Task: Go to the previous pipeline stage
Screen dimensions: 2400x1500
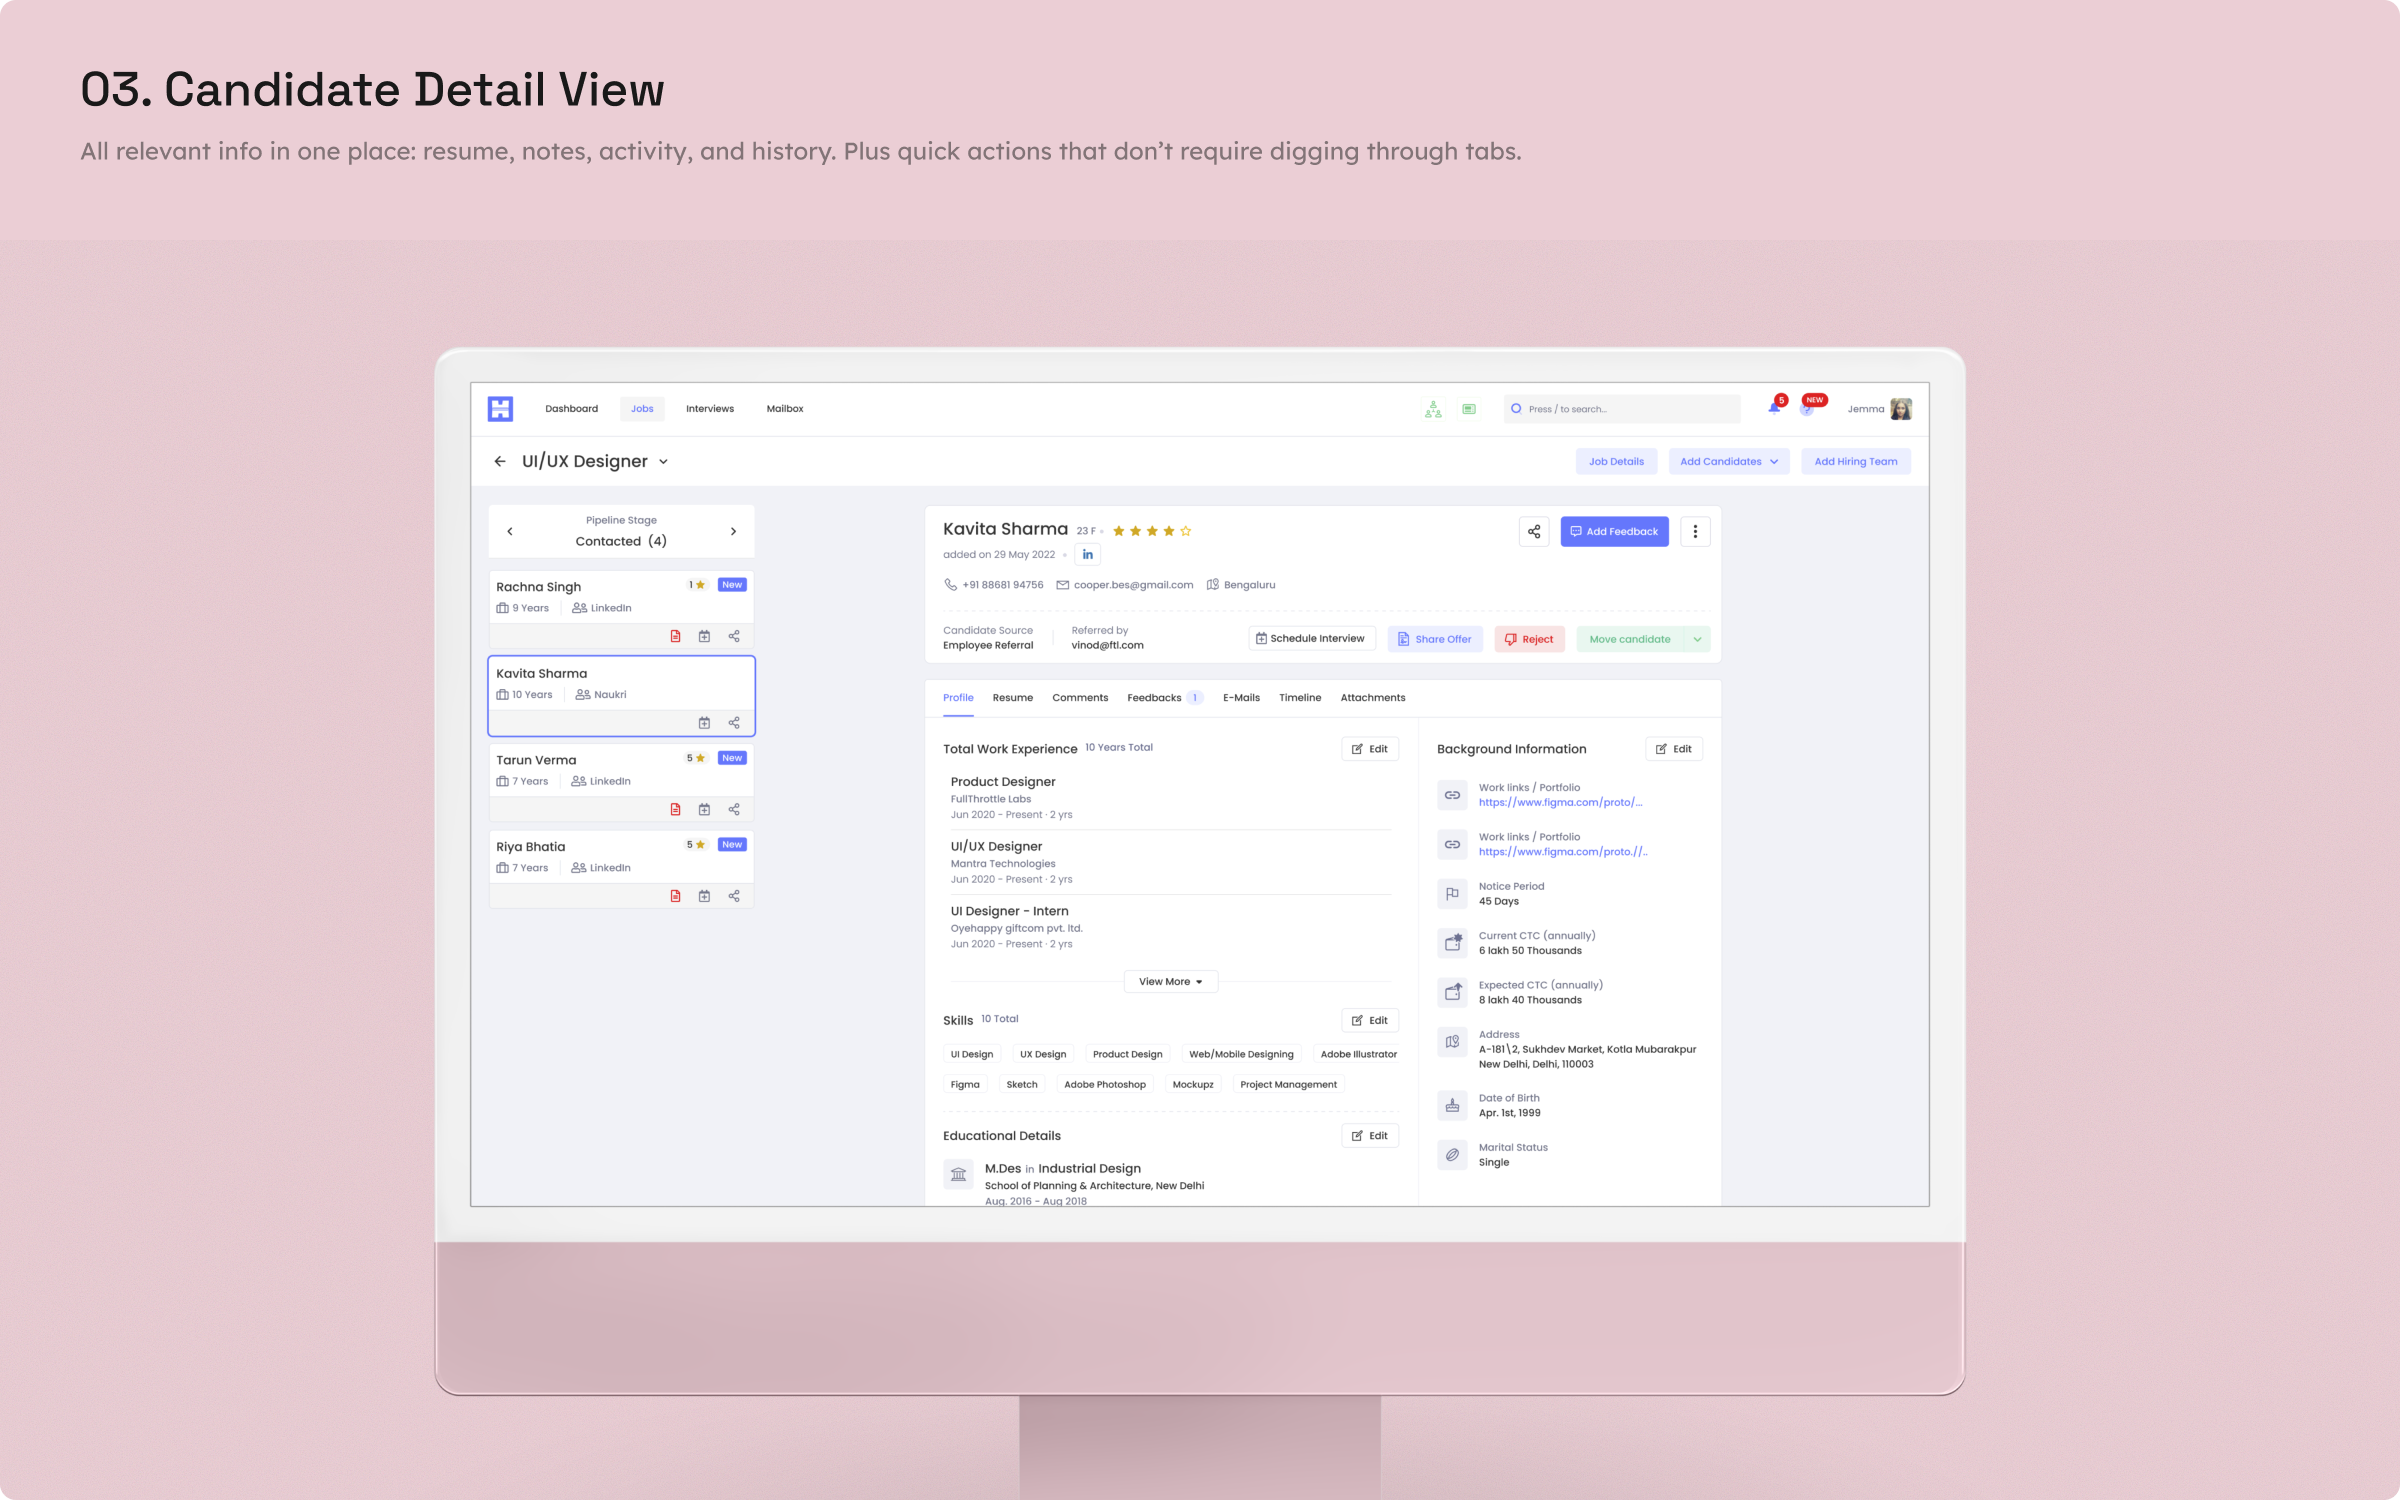Action: pyautogui.click(x=510, y=531)
